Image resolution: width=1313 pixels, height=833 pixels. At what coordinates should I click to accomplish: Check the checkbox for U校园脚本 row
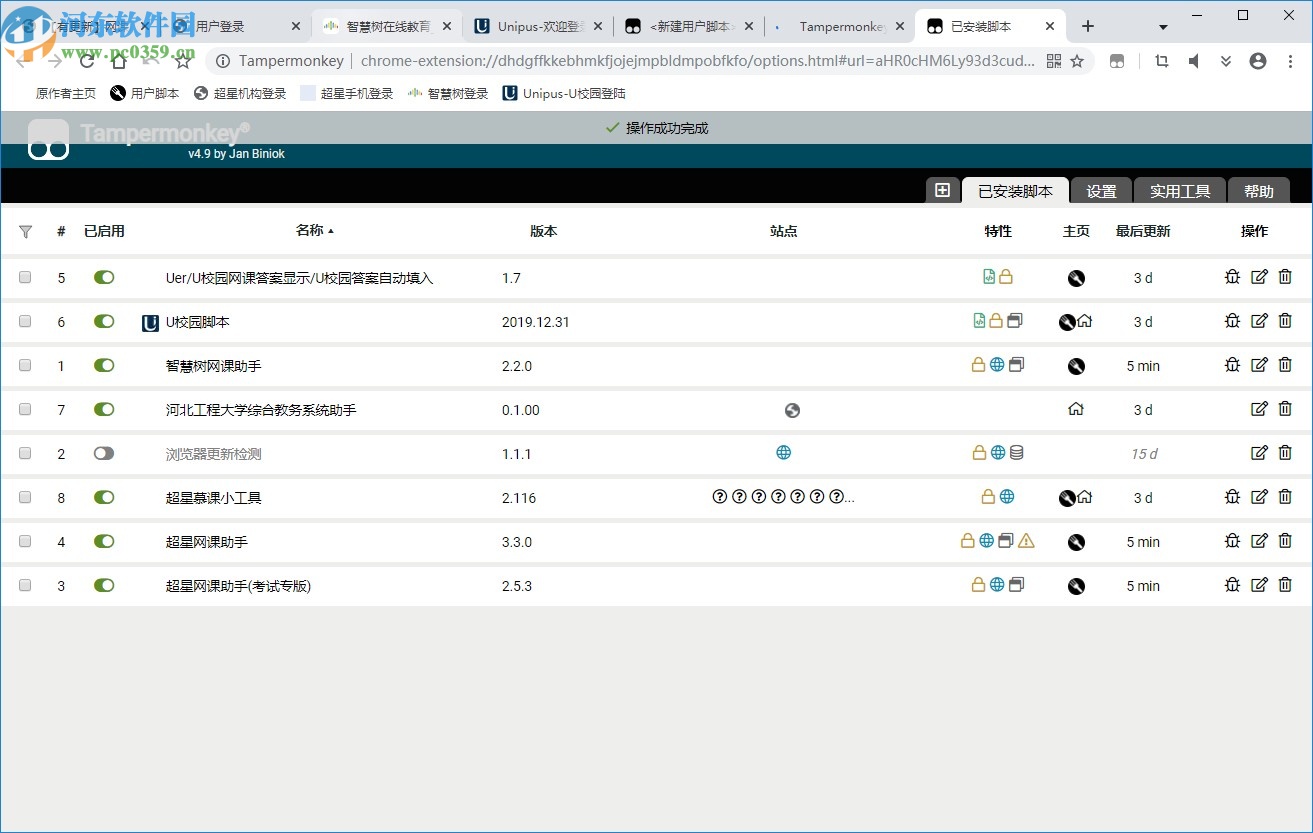point(25,321)
